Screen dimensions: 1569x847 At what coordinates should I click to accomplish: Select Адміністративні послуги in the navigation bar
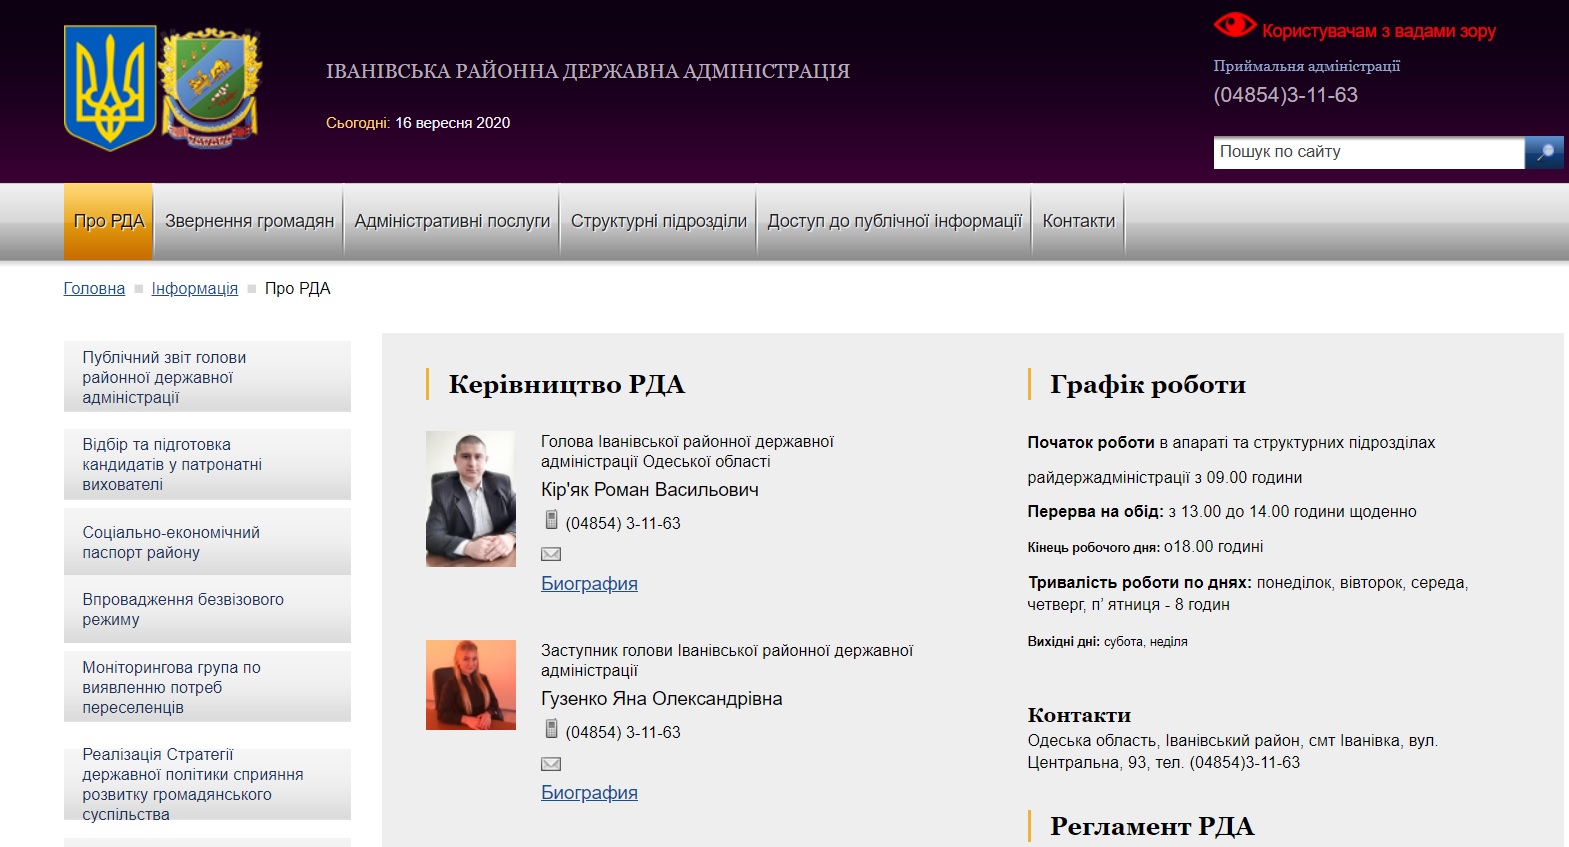[x=452, y=221]
